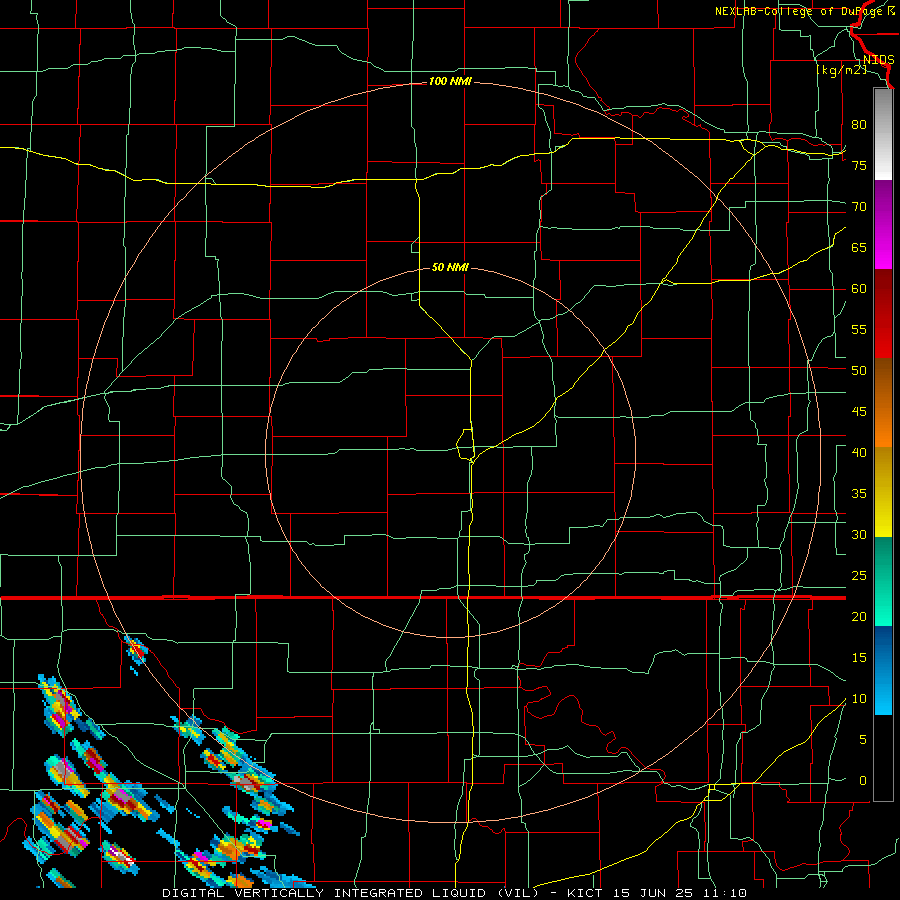The image size is (900, 900).
Task: Click the 35 value on the VIL scale
Action: tap(859, 494)
